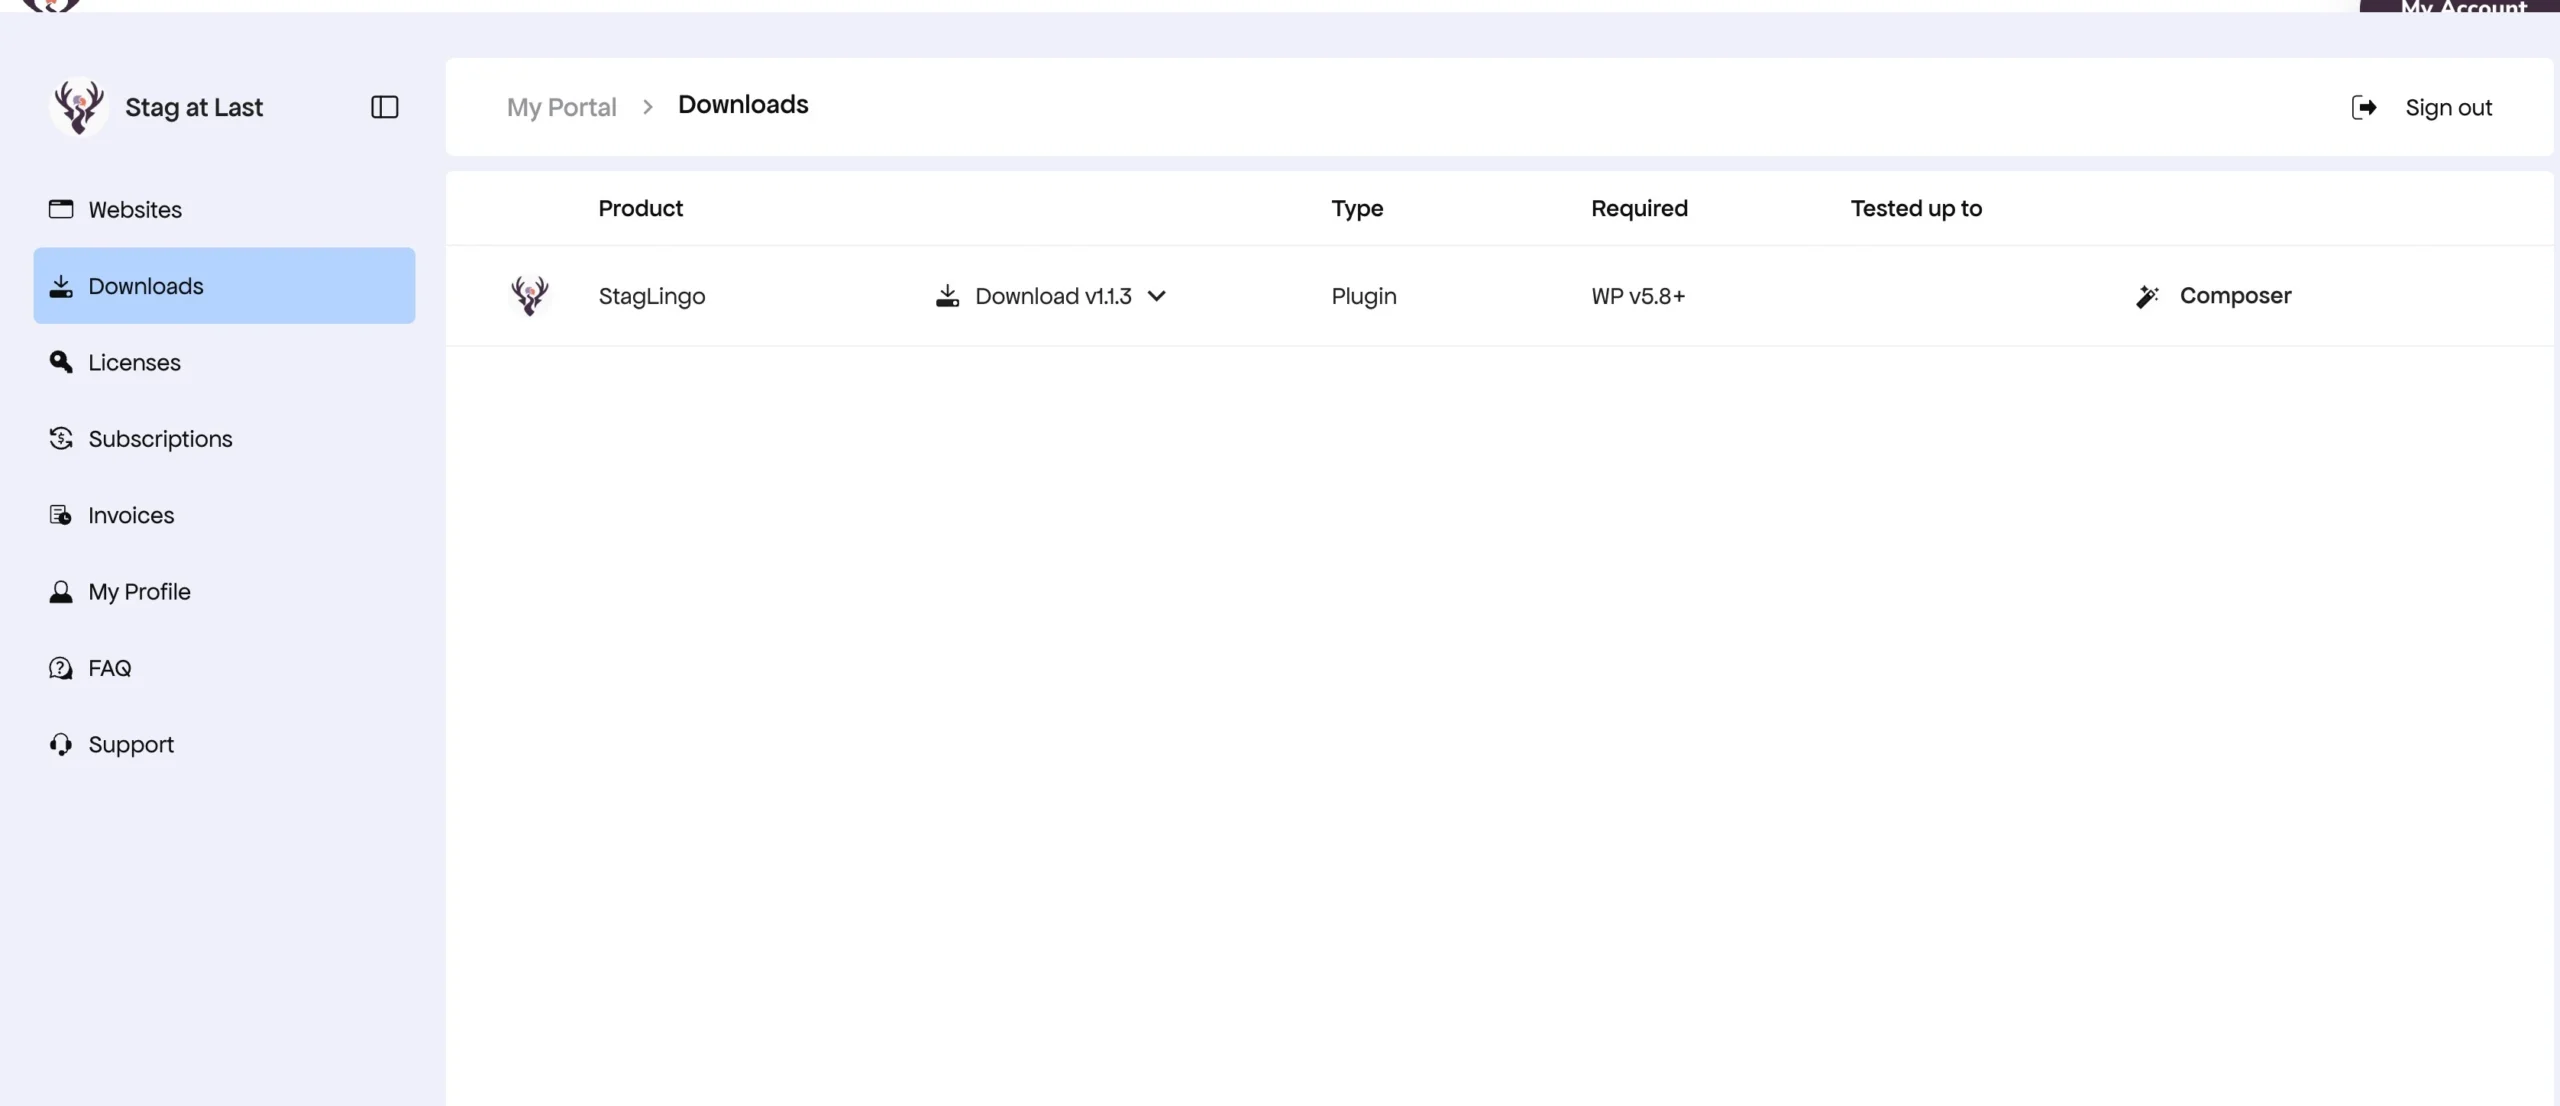The width and height of the screenshot is (2560, 1106).
Task: Click the Downloads breadcrumb title
Action: pyautogui.click(x=743, y=105)
